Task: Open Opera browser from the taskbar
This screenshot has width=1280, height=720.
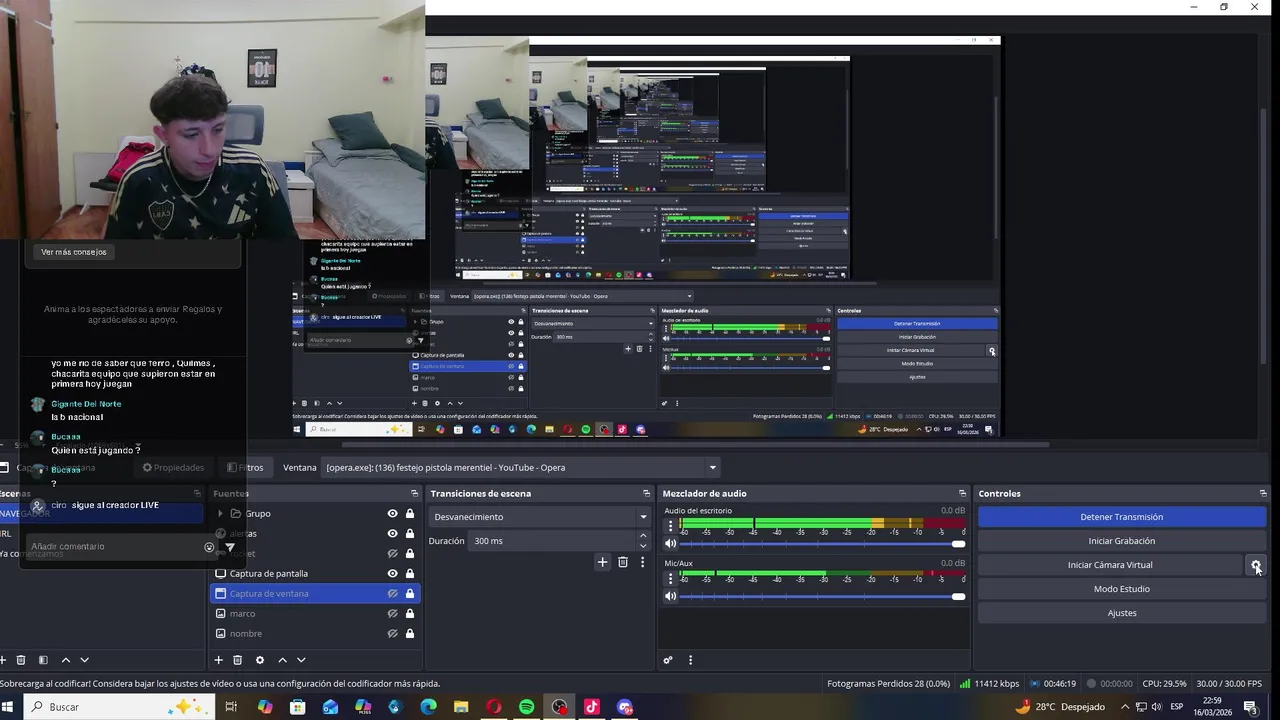Action: pyautogui.click(x=494, y=707)
